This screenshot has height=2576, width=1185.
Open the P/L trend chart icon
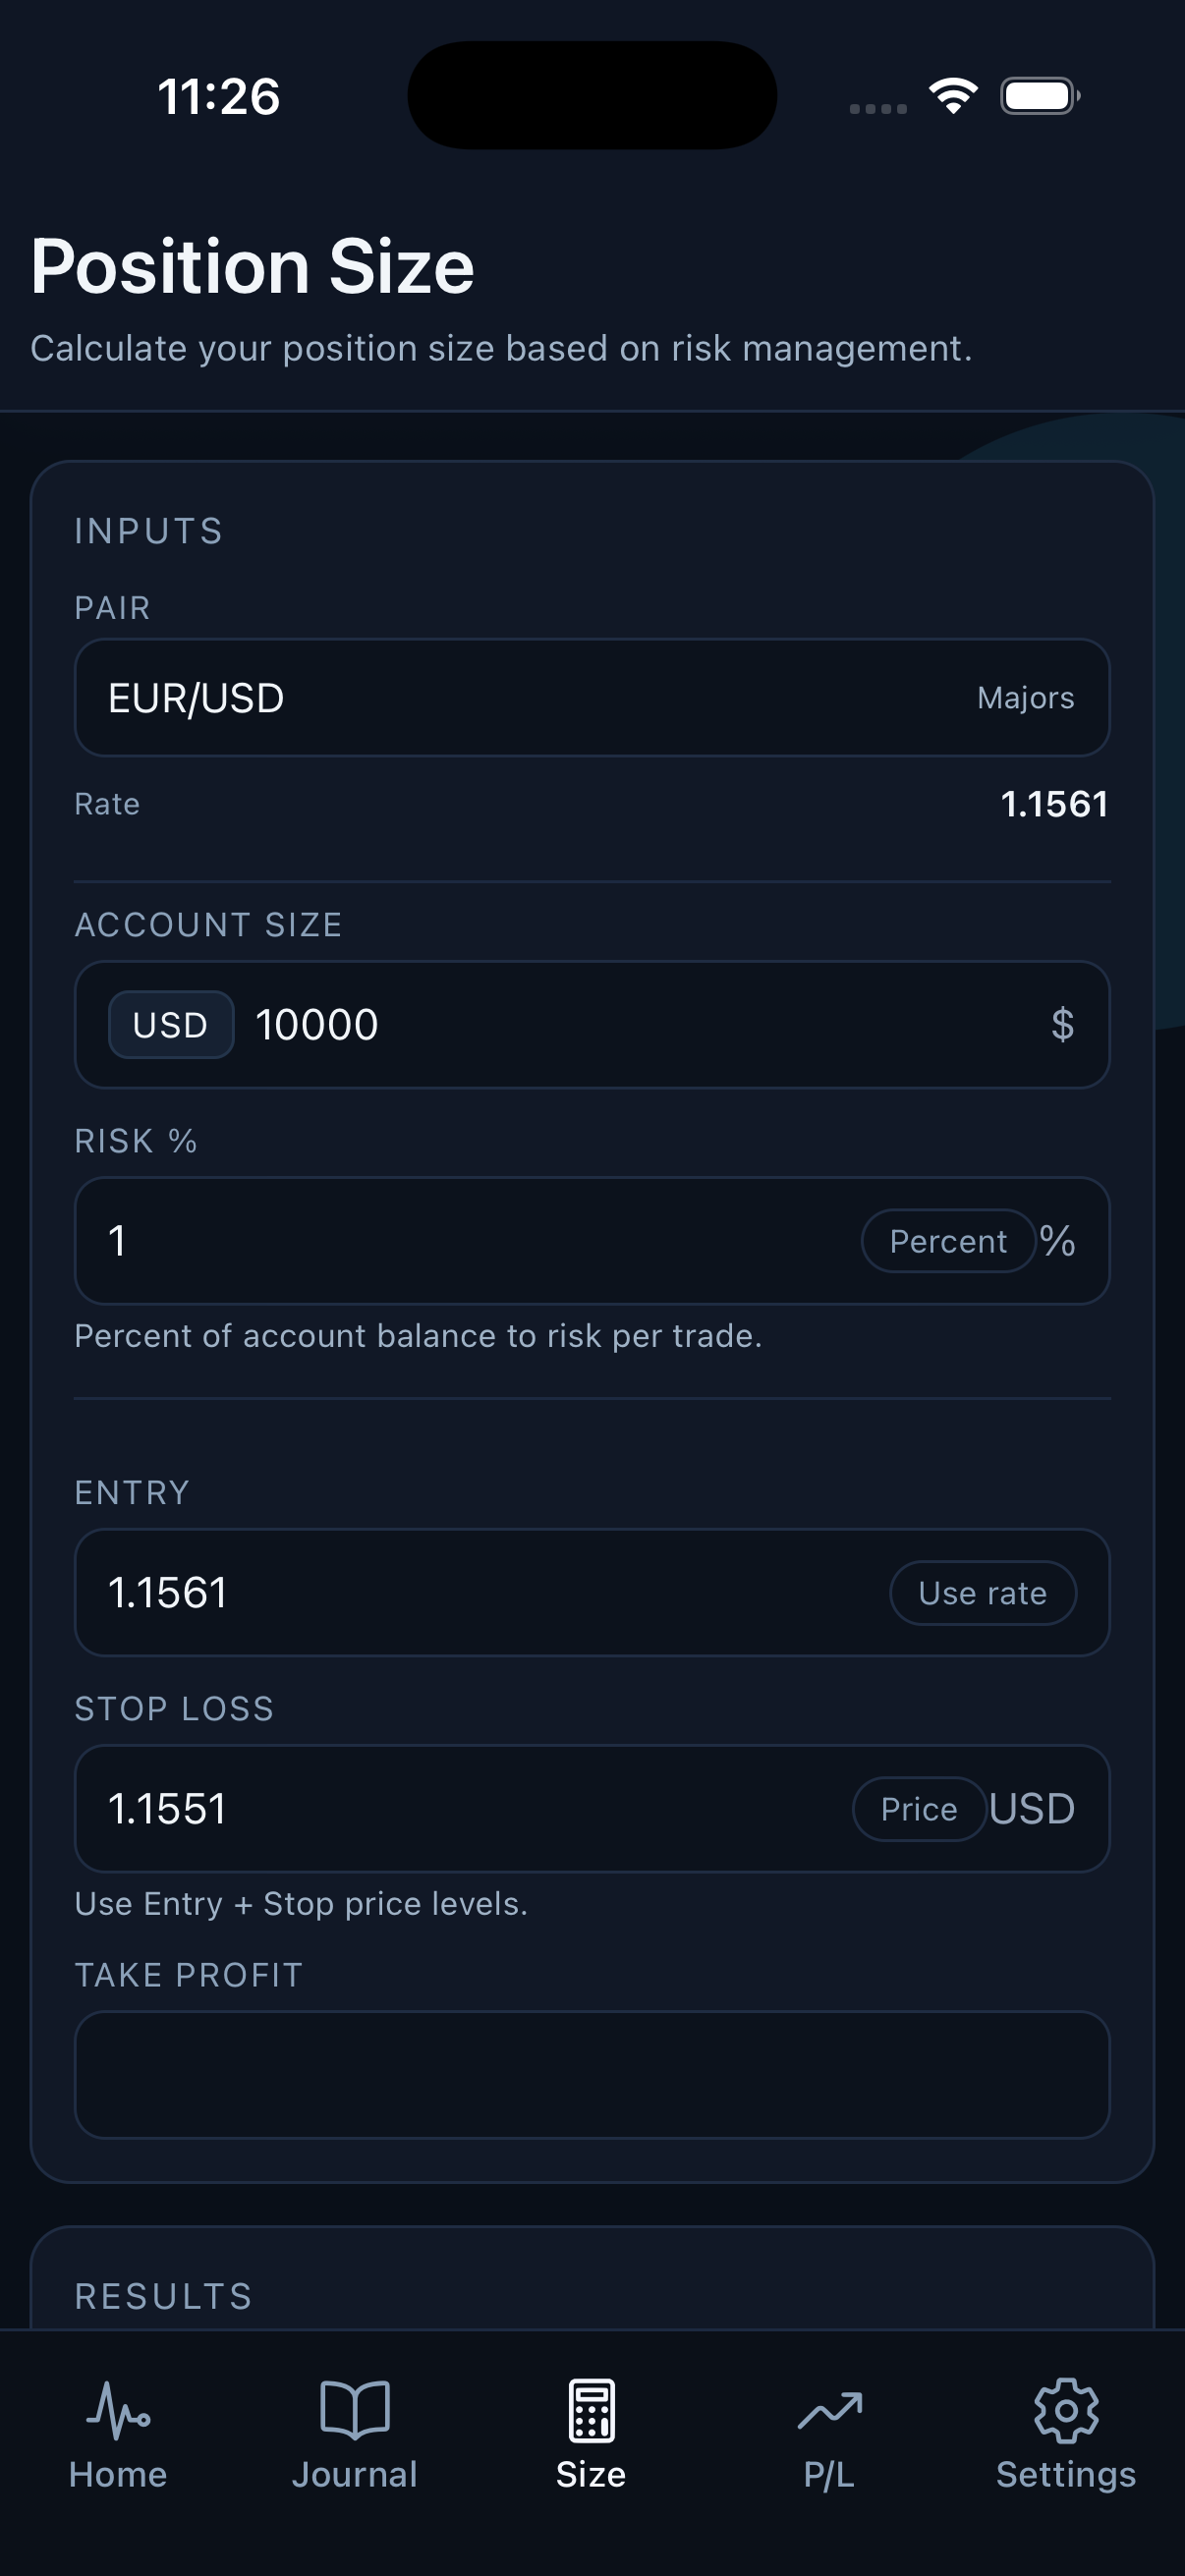[x=829, y=2410]
